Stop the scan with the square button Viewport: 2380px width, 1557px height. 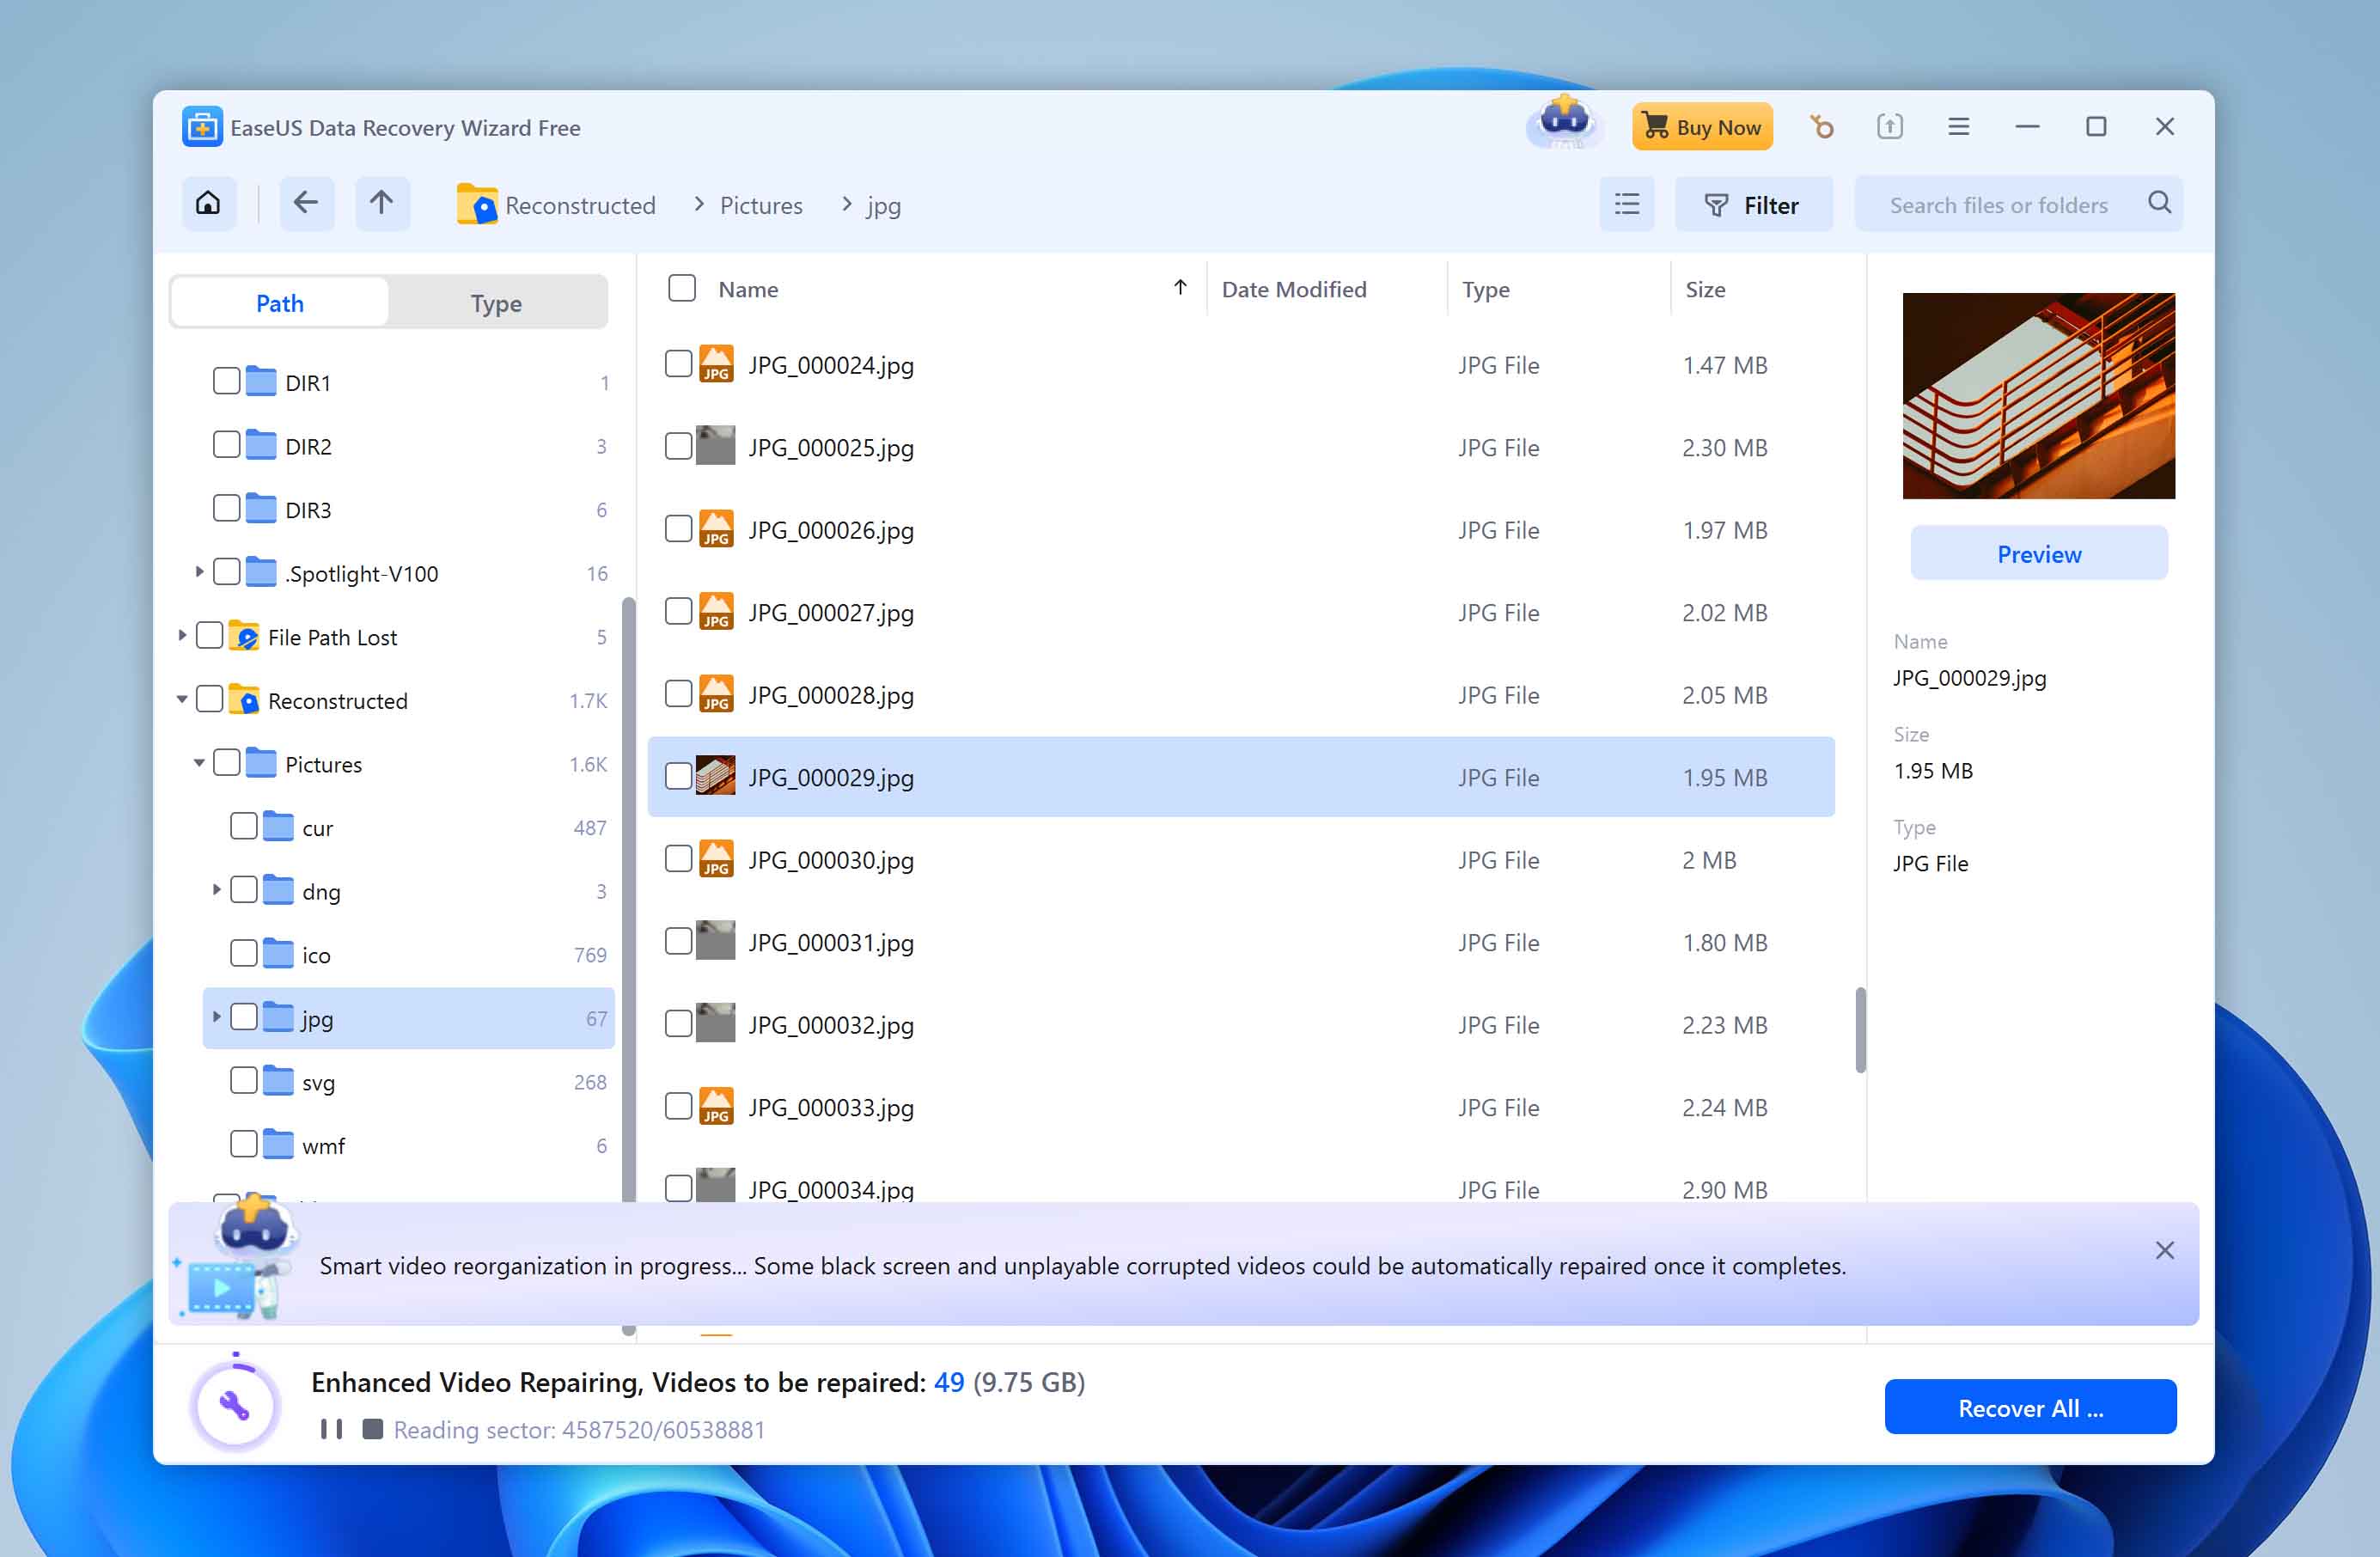tap(372, 1428)
